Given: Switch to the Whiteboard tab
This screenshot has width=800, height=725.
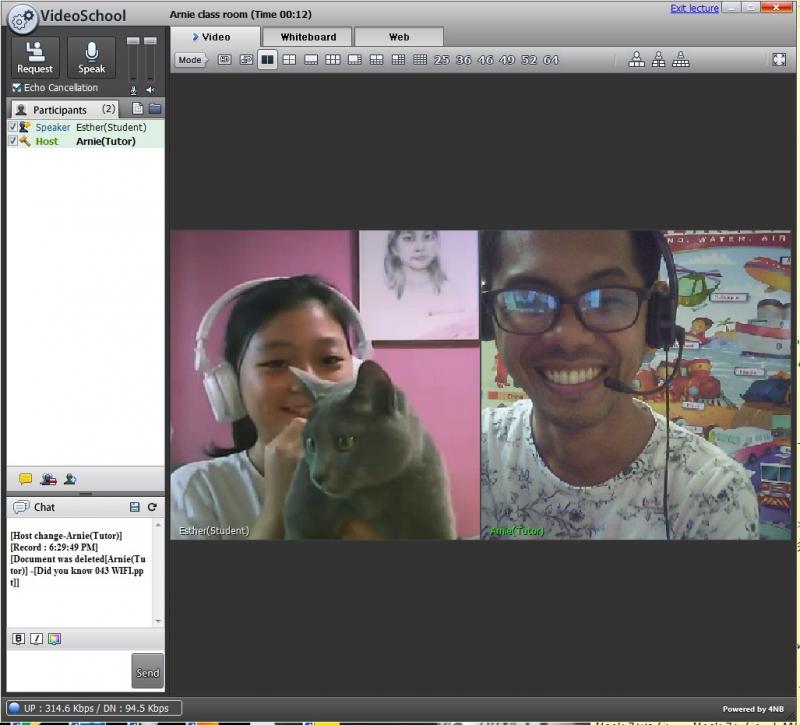Looking at the screenshot, I should [x=308, y=37].
